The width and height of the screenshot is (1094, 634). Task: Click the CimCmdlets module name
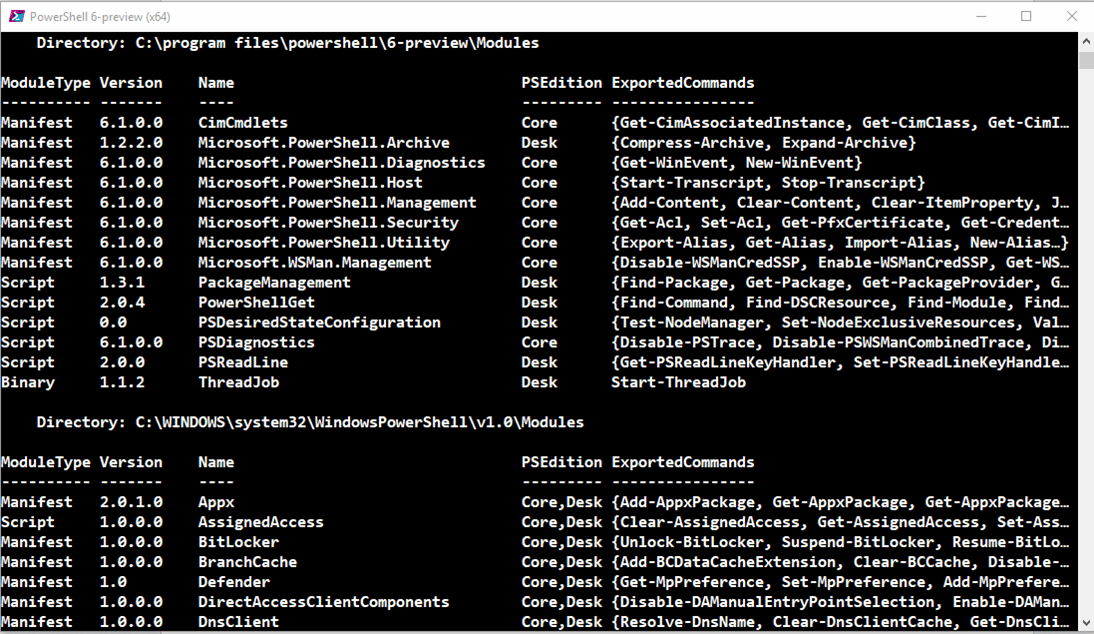click(242, 123)
